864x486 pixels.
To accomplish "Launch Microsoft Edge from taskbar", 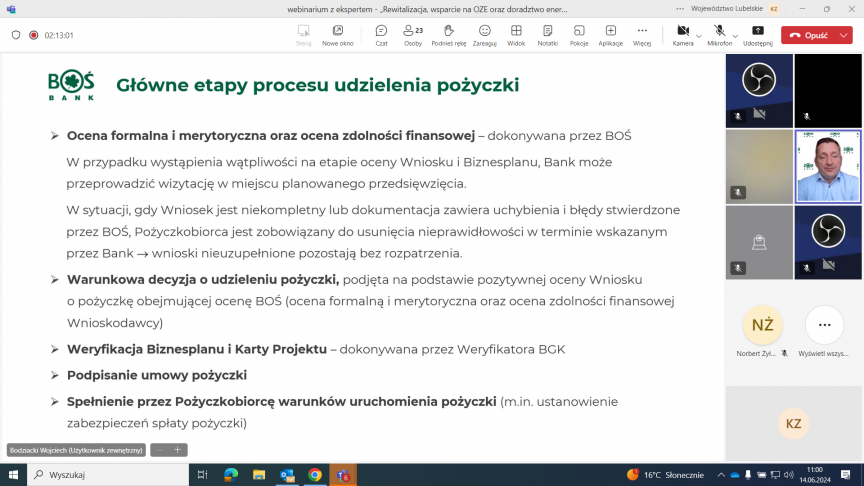I will [231, 474].
